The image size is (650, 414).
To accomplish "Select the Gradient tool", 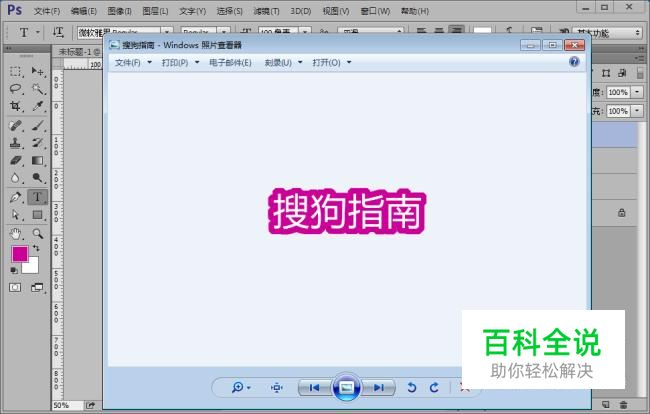I will (x=38, y=160).
